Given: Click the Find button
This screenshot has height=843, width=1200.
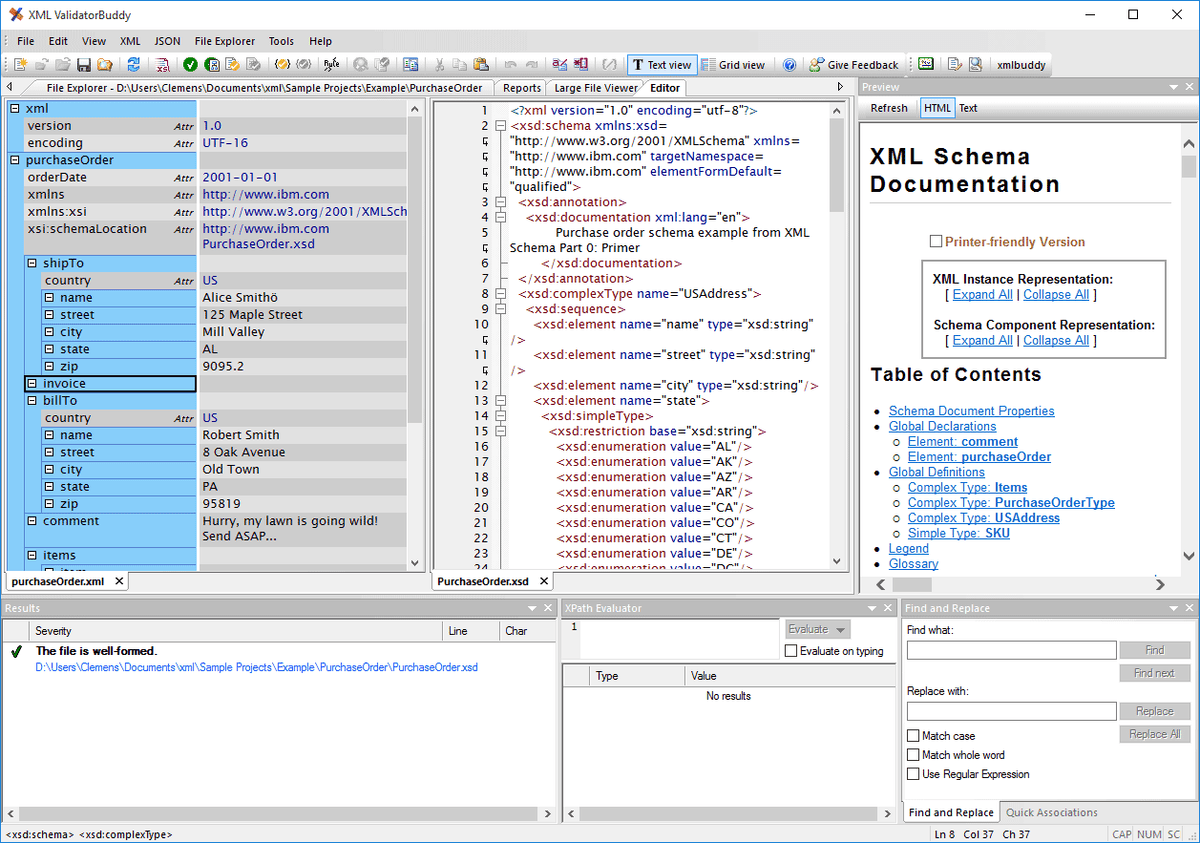Looking at the screenshot, I should (1155, 650).
